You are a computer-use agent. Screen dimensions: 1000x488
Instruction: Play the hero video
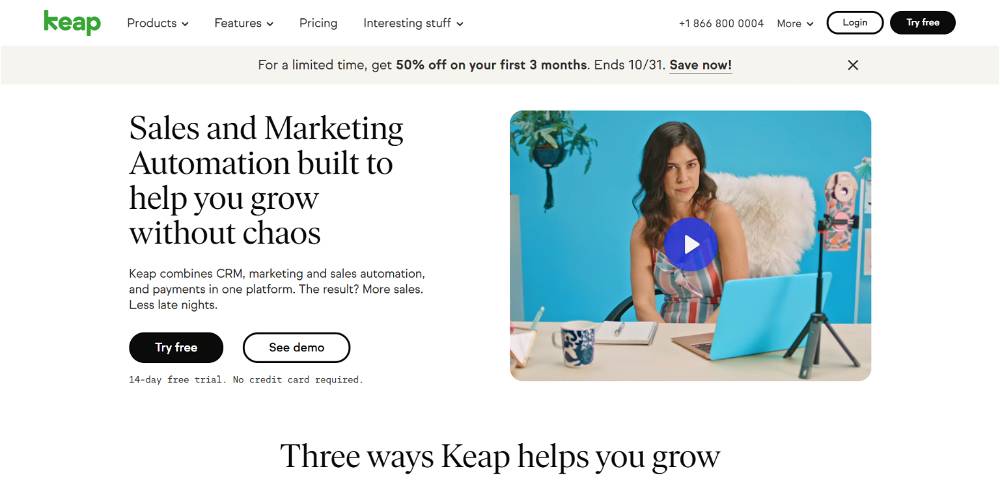[691, 244]
